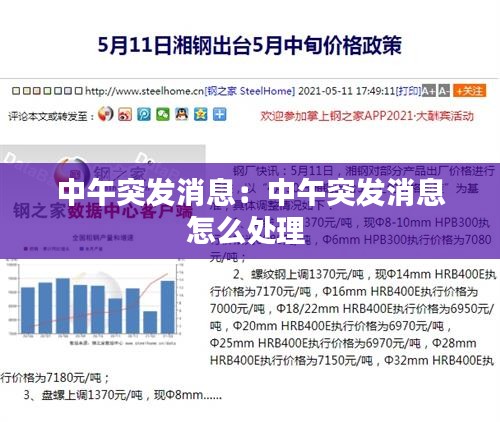Click the article title 5月11日湘钢出台5月中旬价格政策
The height and width of the screenshot is (422, 500).
pos(249,45)
